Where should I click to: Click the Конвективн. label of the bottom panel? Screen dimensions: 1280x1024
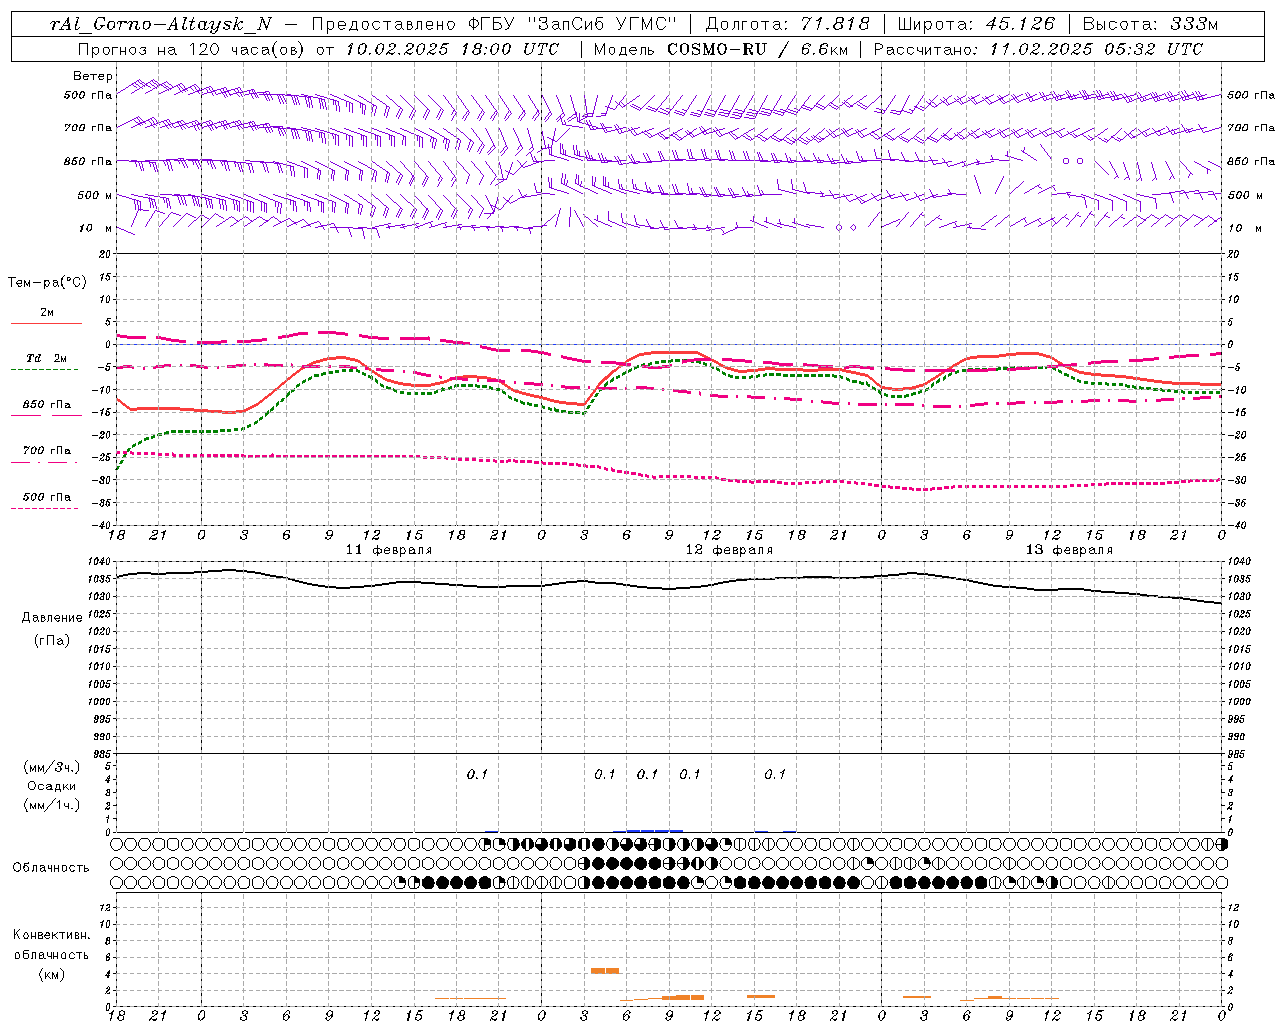pyautogui.click(x=51, y=935)
